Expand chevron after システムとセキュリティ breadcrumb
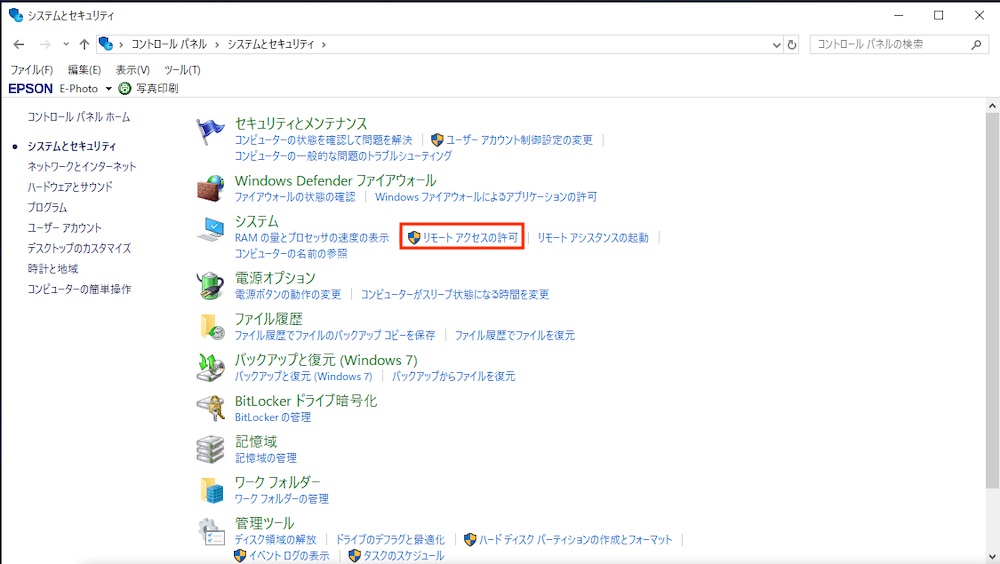This screenshot has width=1000, height=564. point(324,44)
